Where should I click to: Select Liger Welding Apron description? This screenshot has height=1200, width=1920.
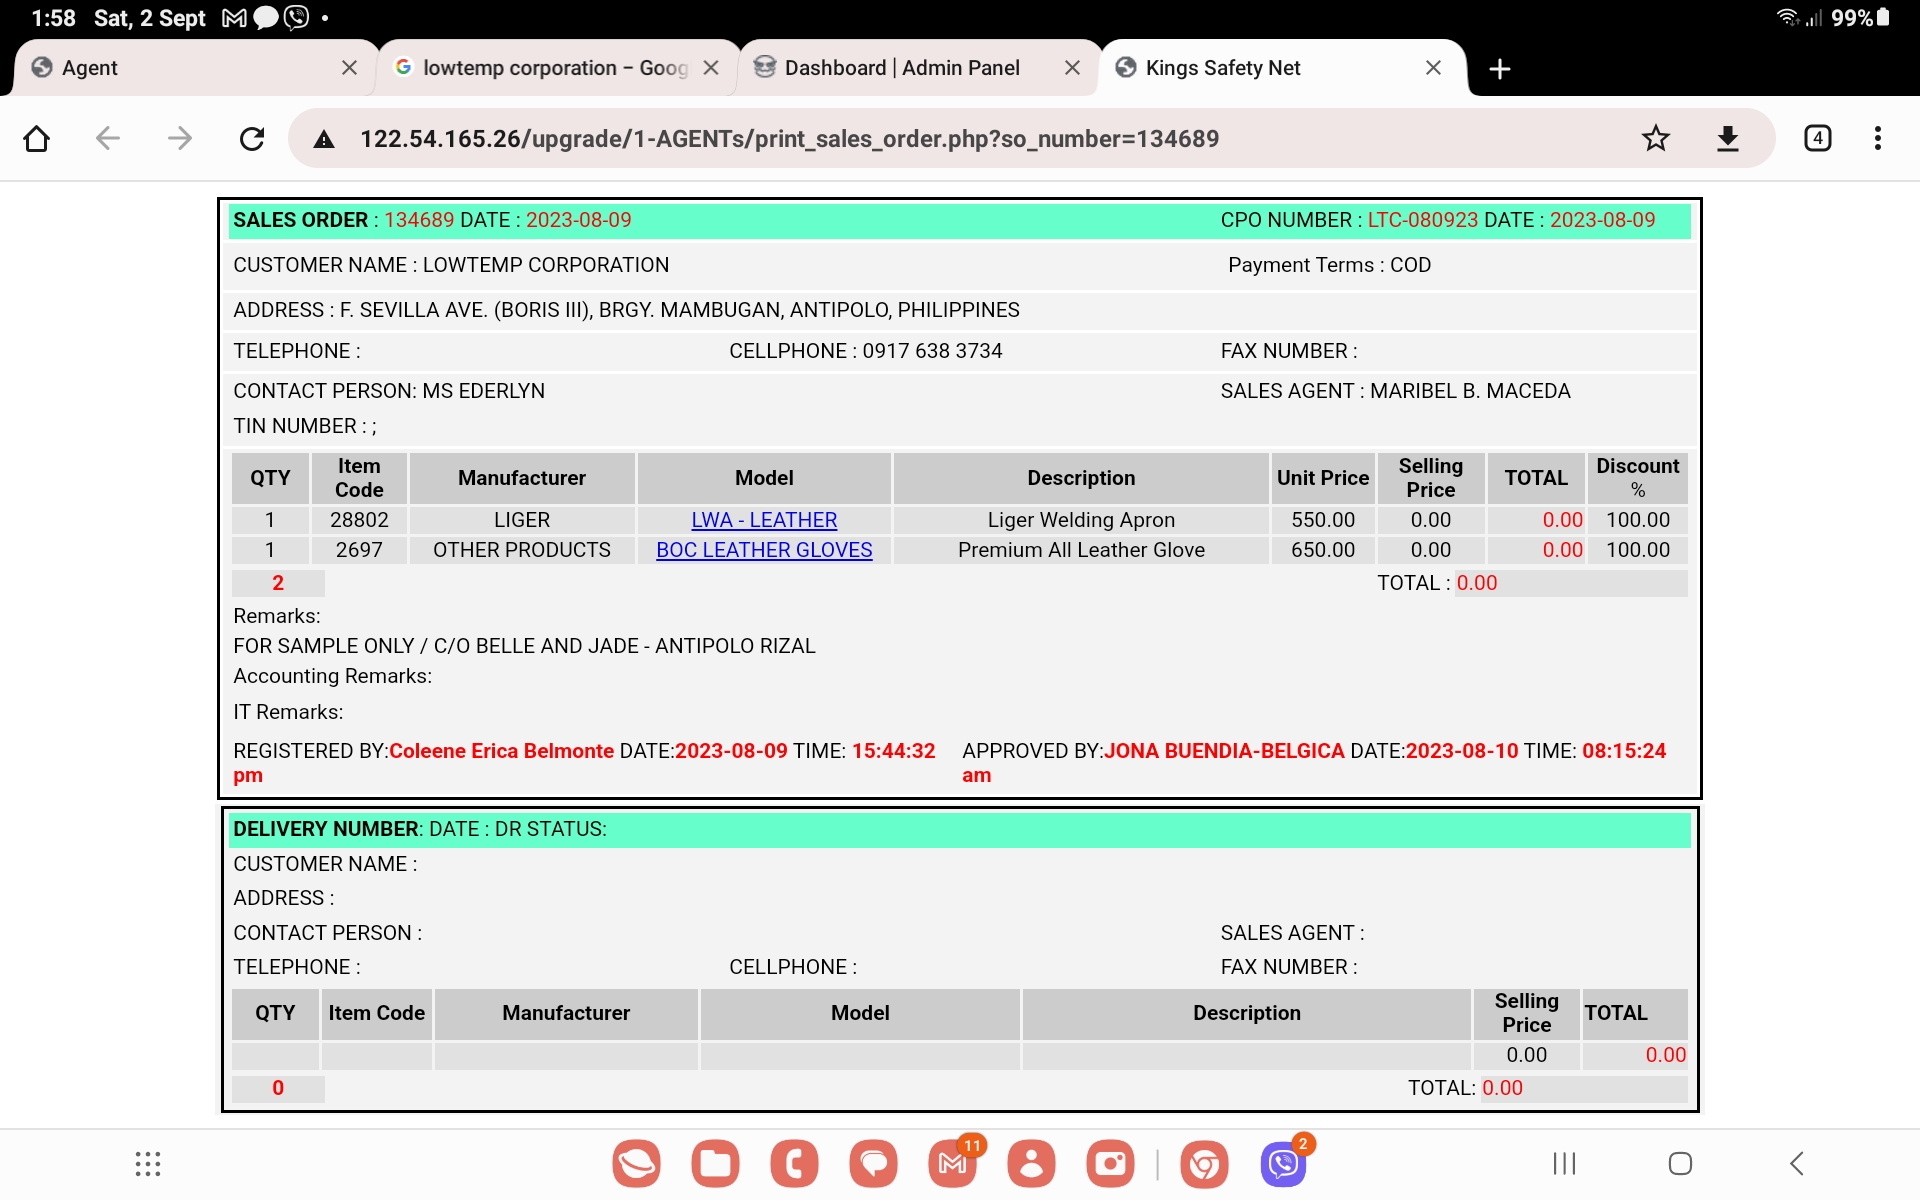[1081, 520]
